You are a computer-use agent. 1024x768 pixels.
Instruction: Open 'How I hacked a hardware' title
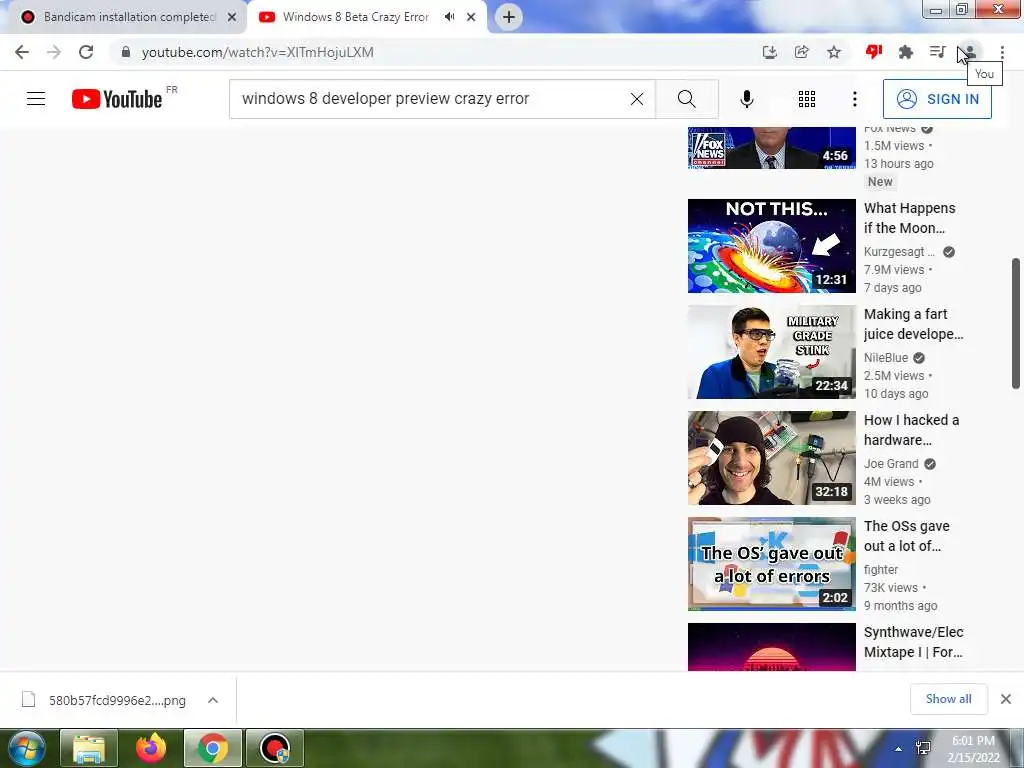(x=912, y=430)
